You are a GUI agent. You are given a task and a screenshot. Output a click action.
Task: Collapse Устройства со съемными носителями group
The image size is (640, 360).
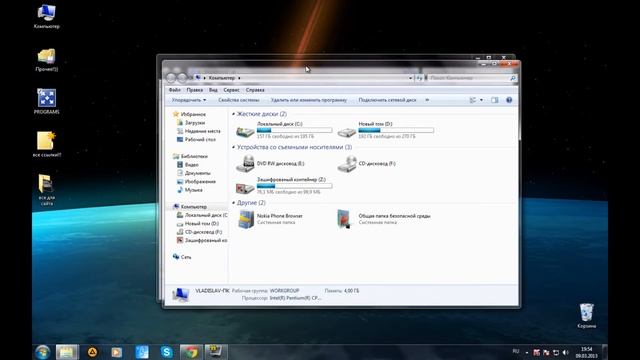pyautogui.click(x=233, y=147)
